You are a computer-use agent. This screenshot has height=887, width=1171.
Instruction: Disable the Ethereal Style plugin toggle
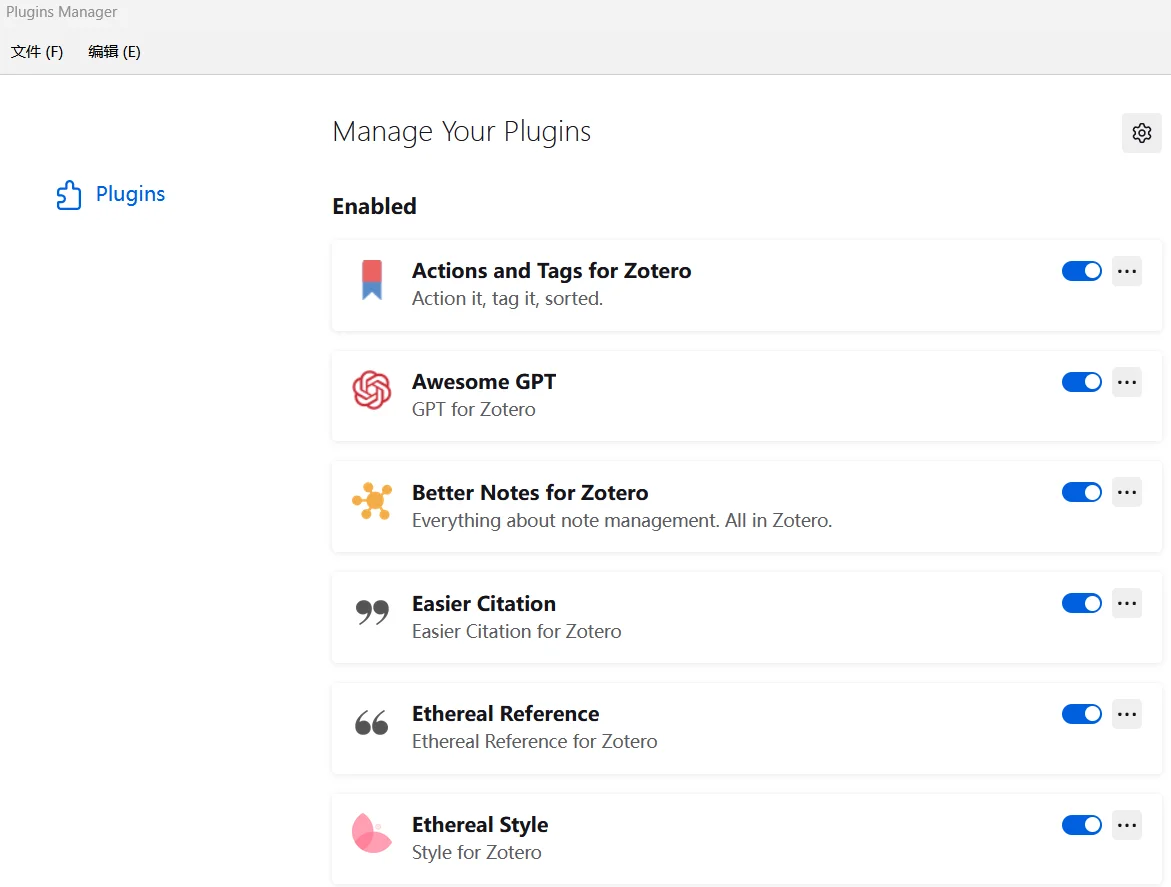1081,825
